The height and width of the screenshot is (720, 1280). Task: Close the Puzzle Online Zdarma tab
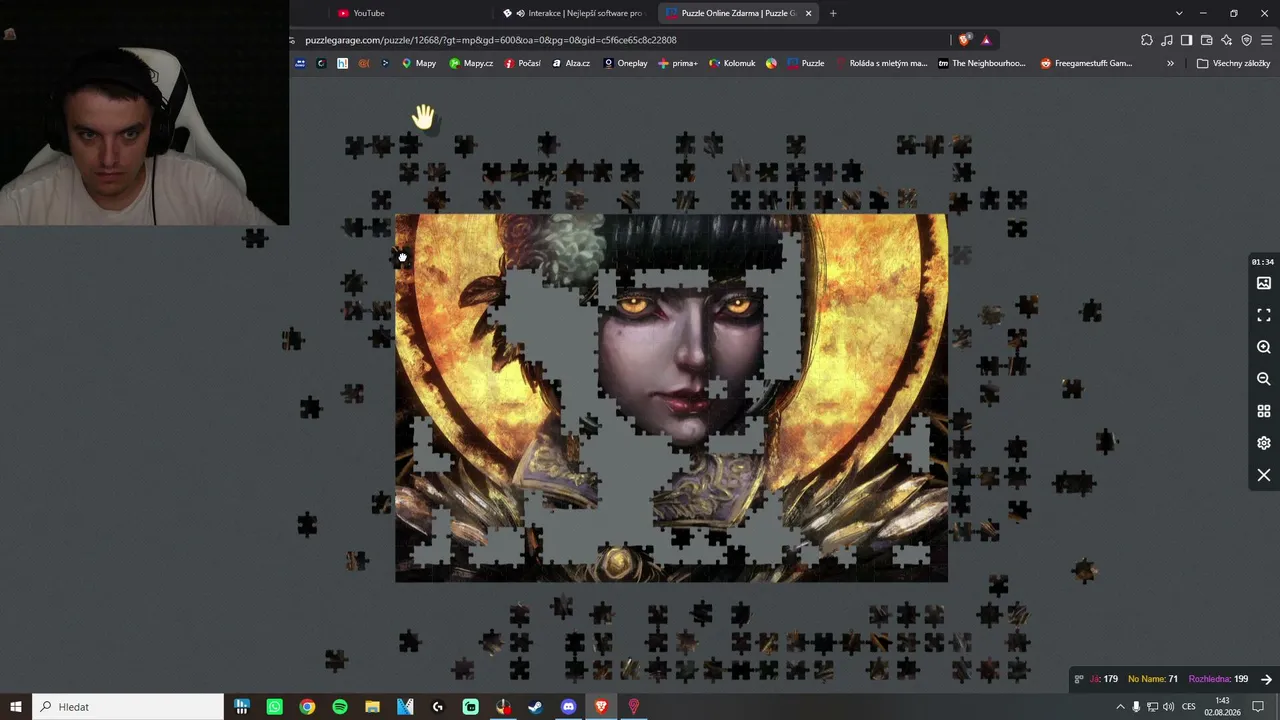pyautogui.click(x=808, y=13)
